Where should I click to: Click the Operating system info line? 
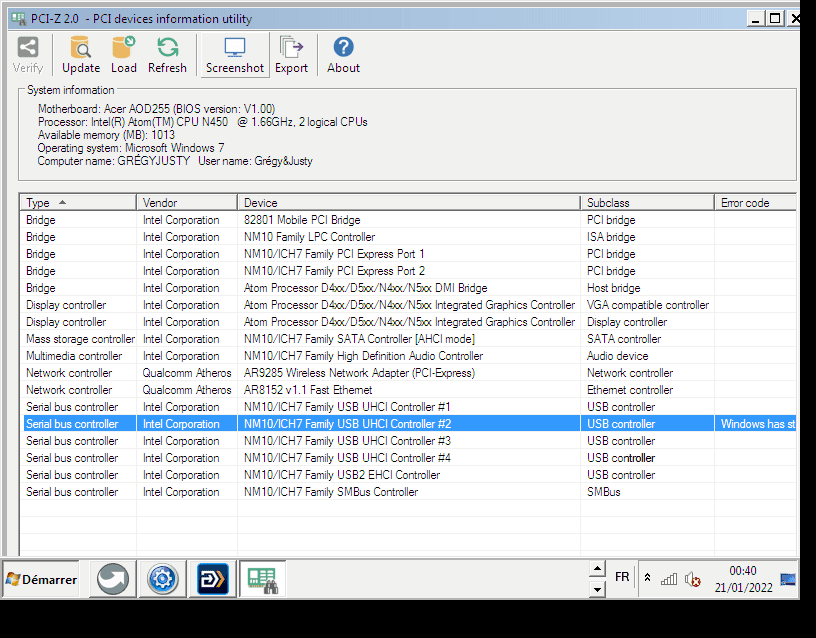click(131, 148)
